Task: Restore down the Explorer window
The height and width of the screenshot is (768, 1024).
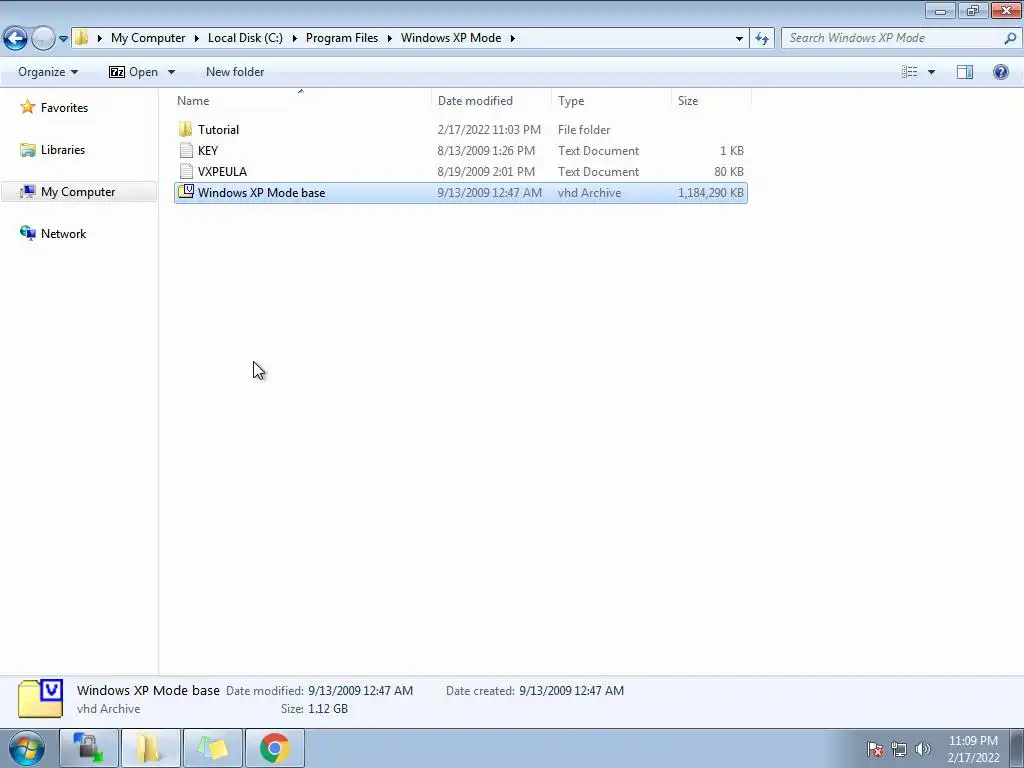Action: click(973, 10)
